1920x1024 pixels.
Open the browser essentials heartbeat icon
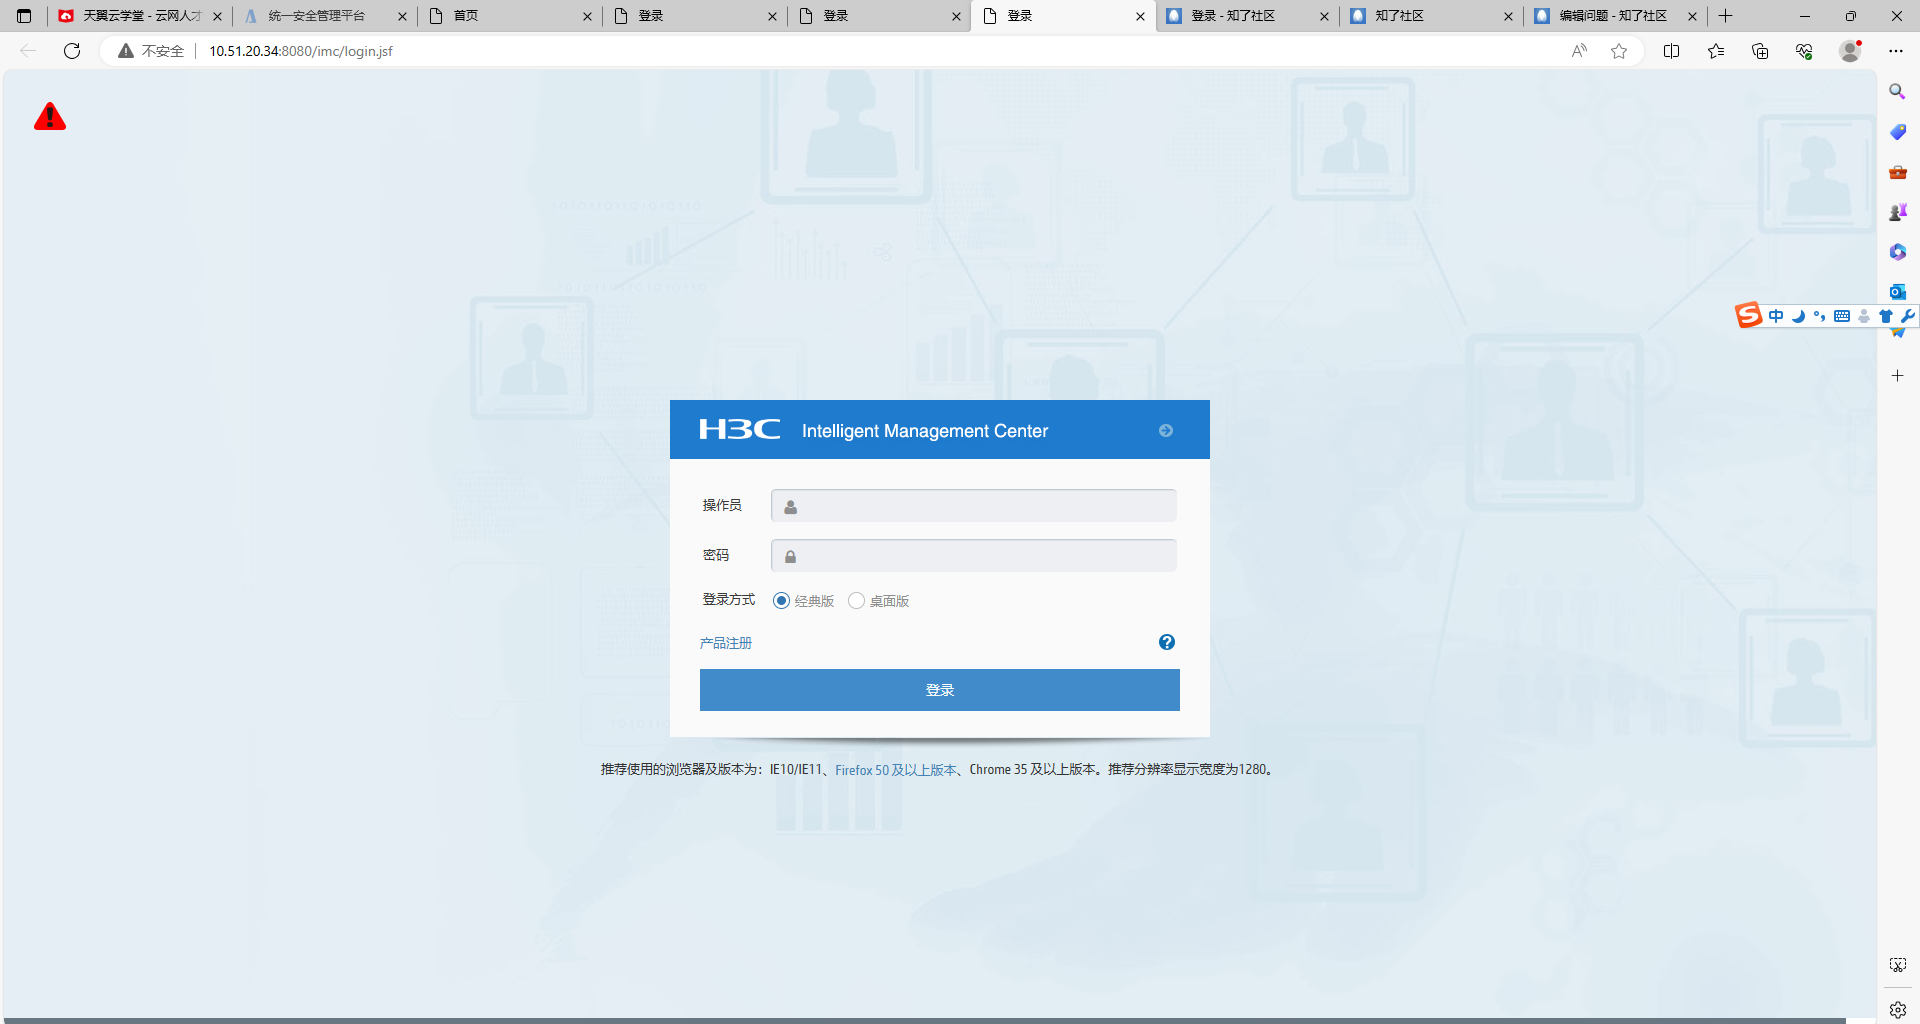pyautogui.click(x=1804, y=51)
